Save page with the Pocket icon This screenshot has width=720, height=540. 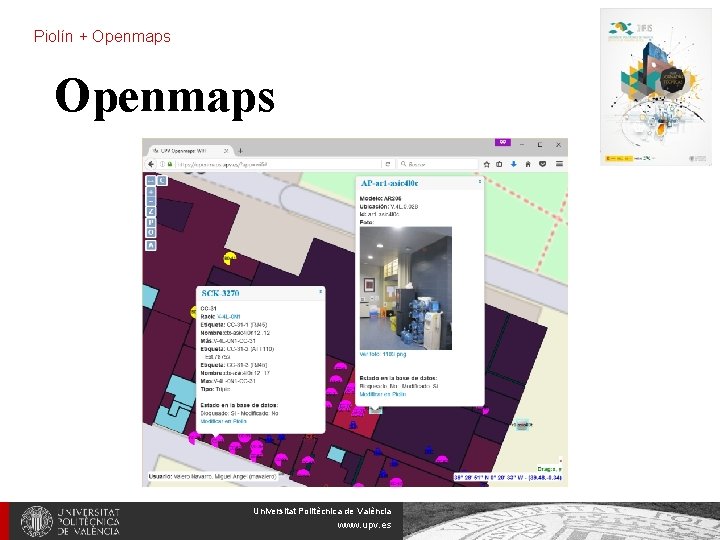coord(542,164)
